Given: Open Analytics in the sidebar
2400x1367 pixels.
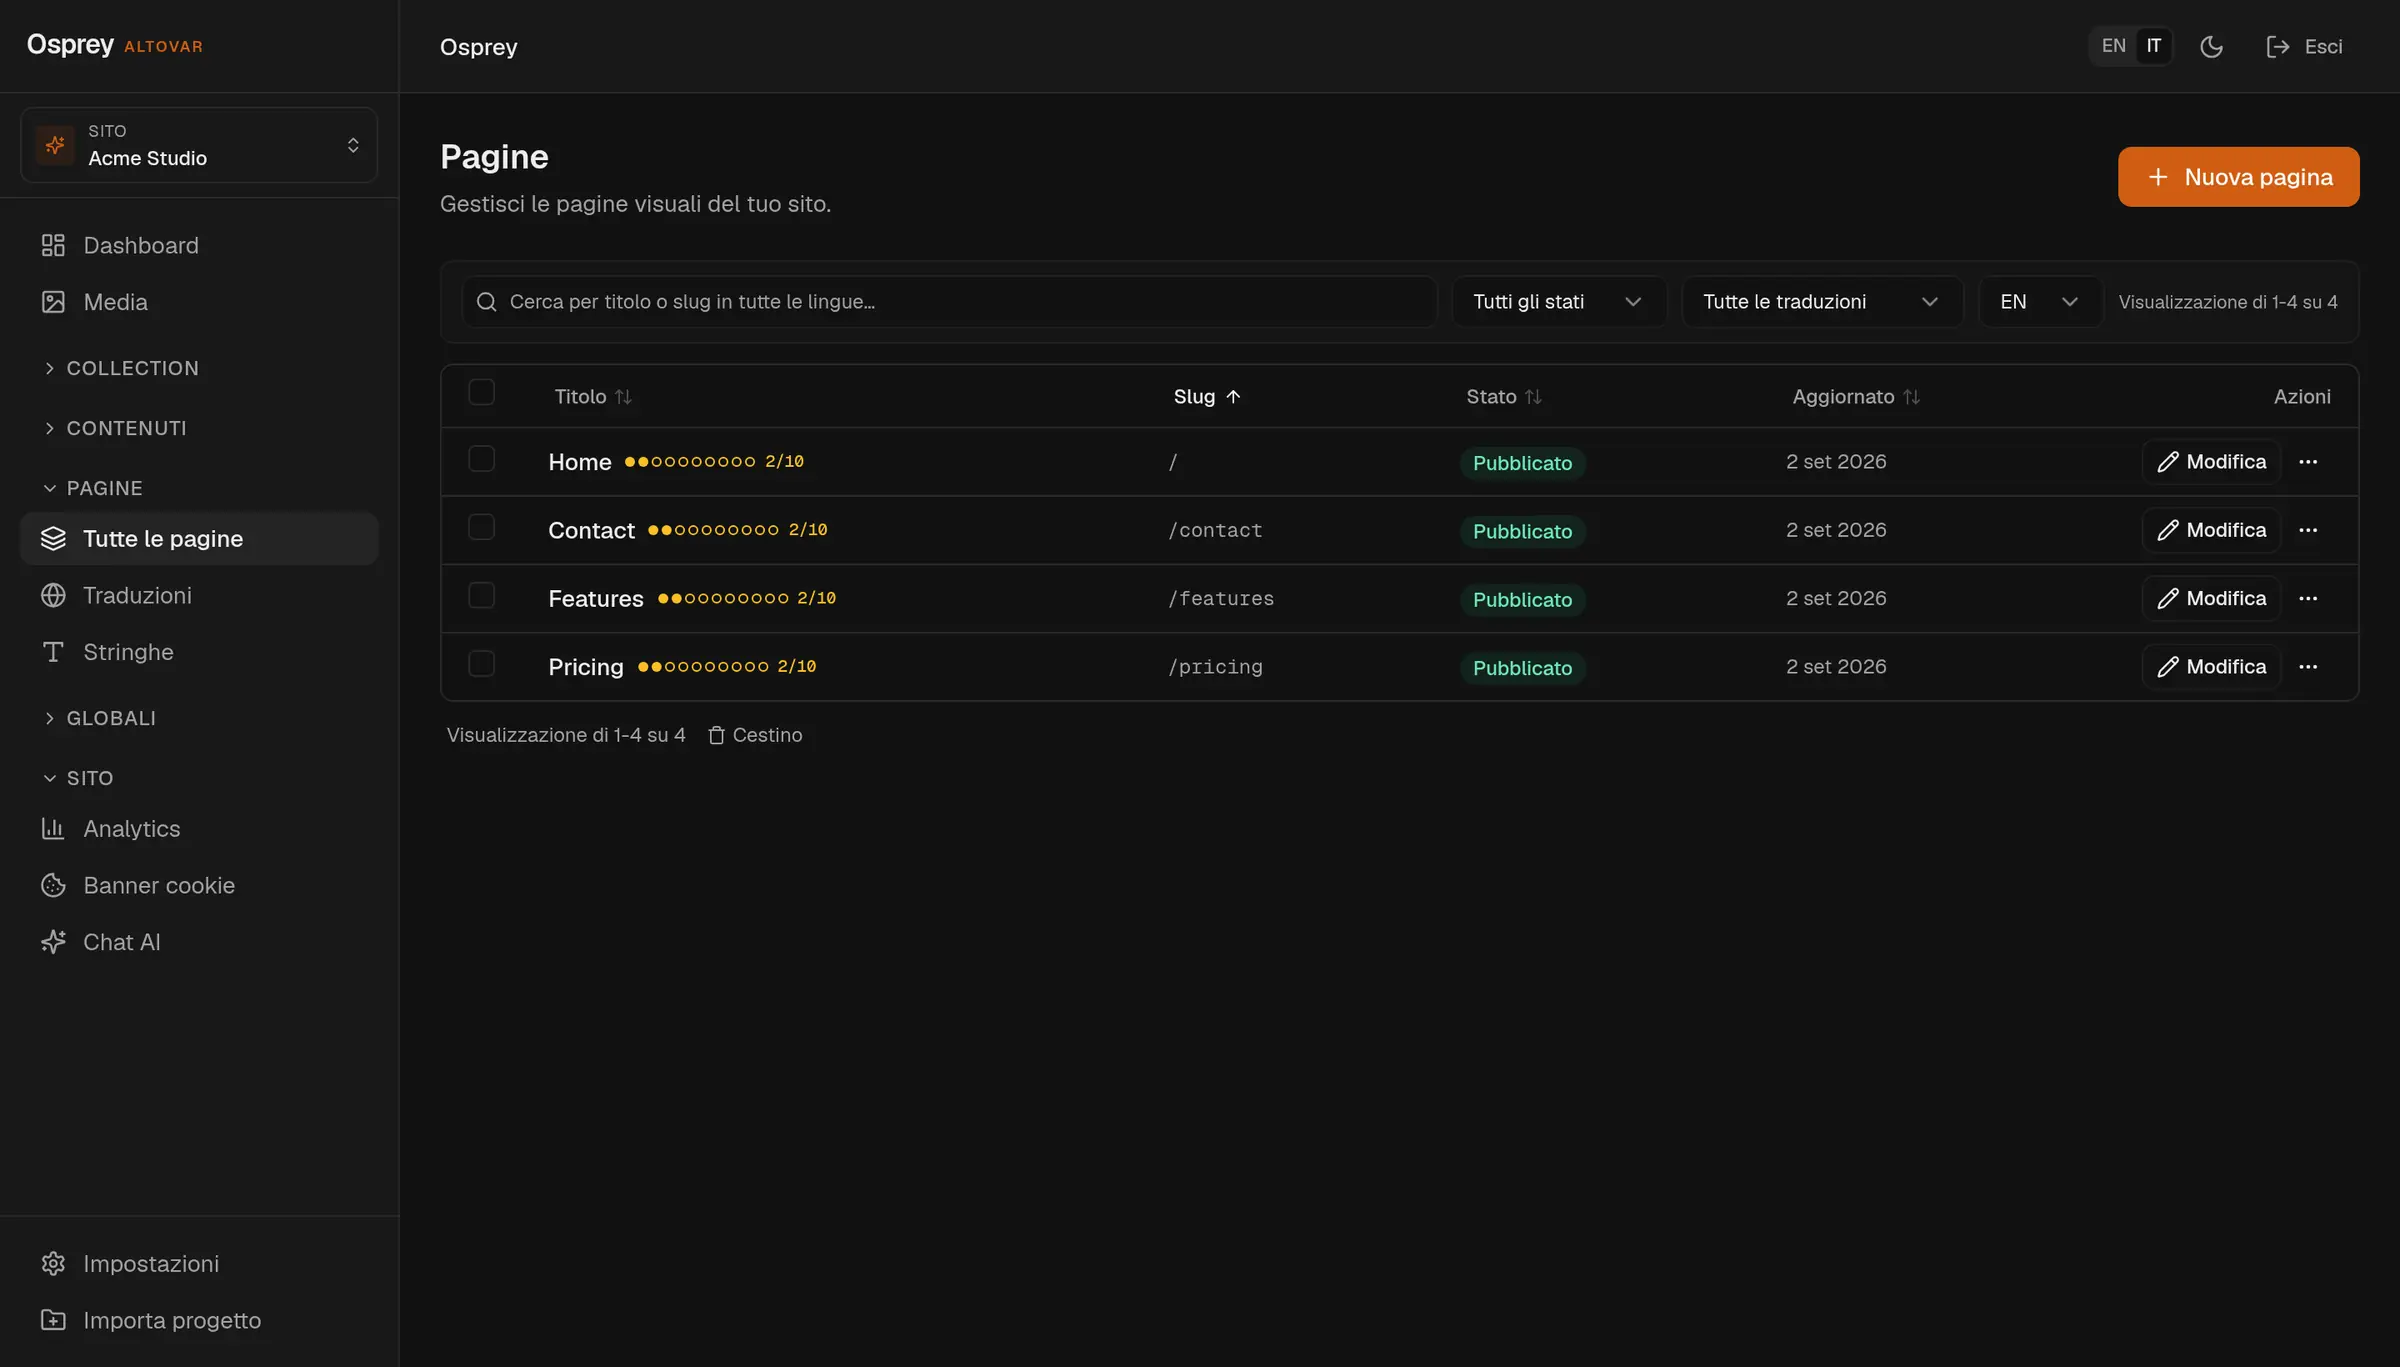Looking at the screenshot, I should tap(199, 829).
